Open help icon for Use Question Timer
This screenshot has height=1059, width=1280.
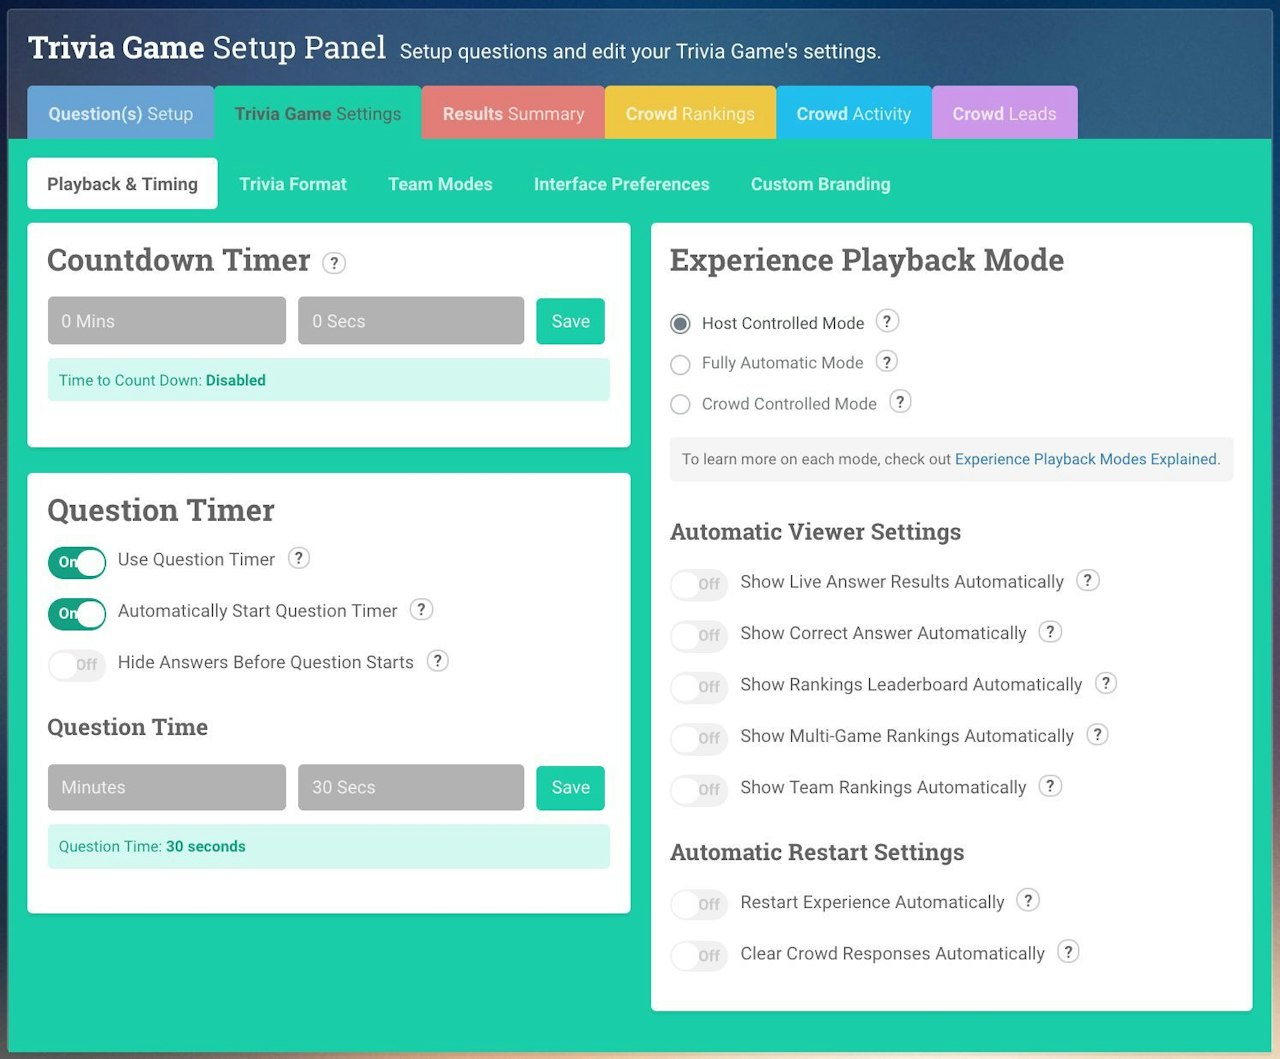pyautogui.click(x=298, y=558)
